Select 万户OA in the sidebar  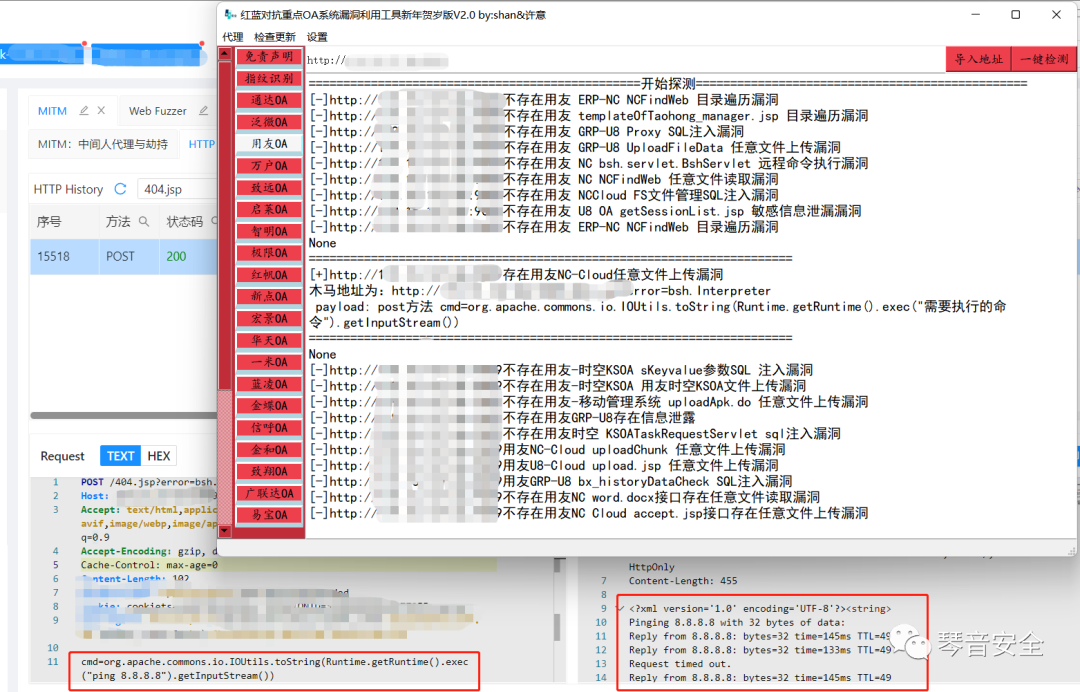coord(269,166)
